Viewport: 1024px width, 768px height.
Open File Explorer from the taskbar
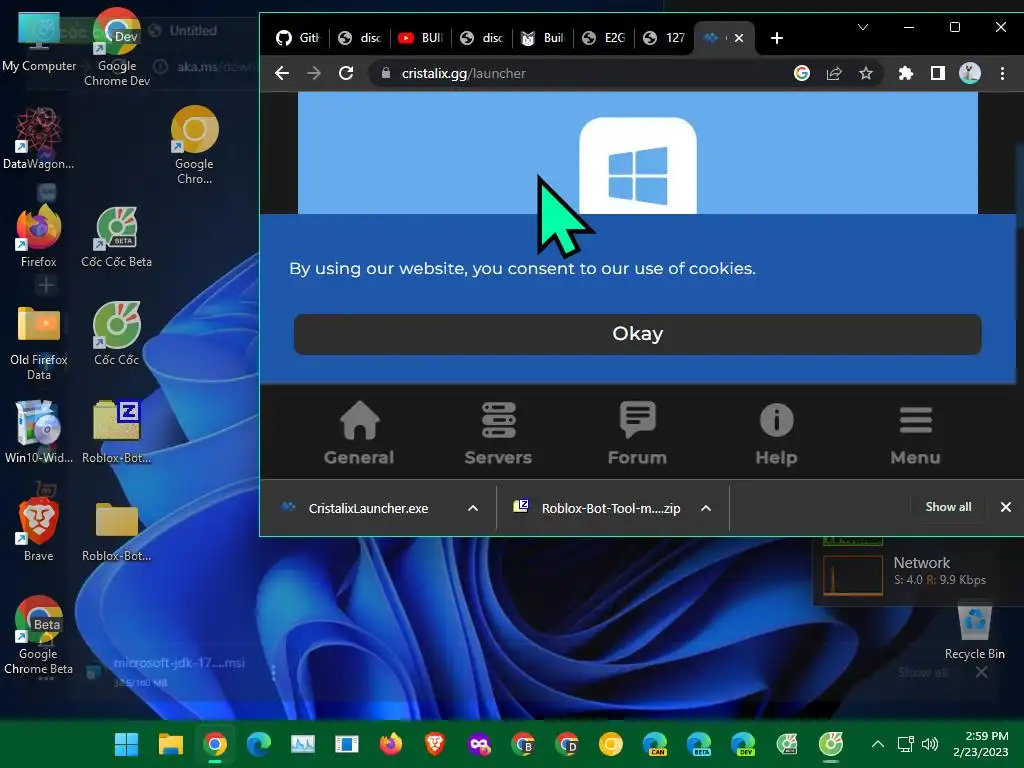(170, 744)
